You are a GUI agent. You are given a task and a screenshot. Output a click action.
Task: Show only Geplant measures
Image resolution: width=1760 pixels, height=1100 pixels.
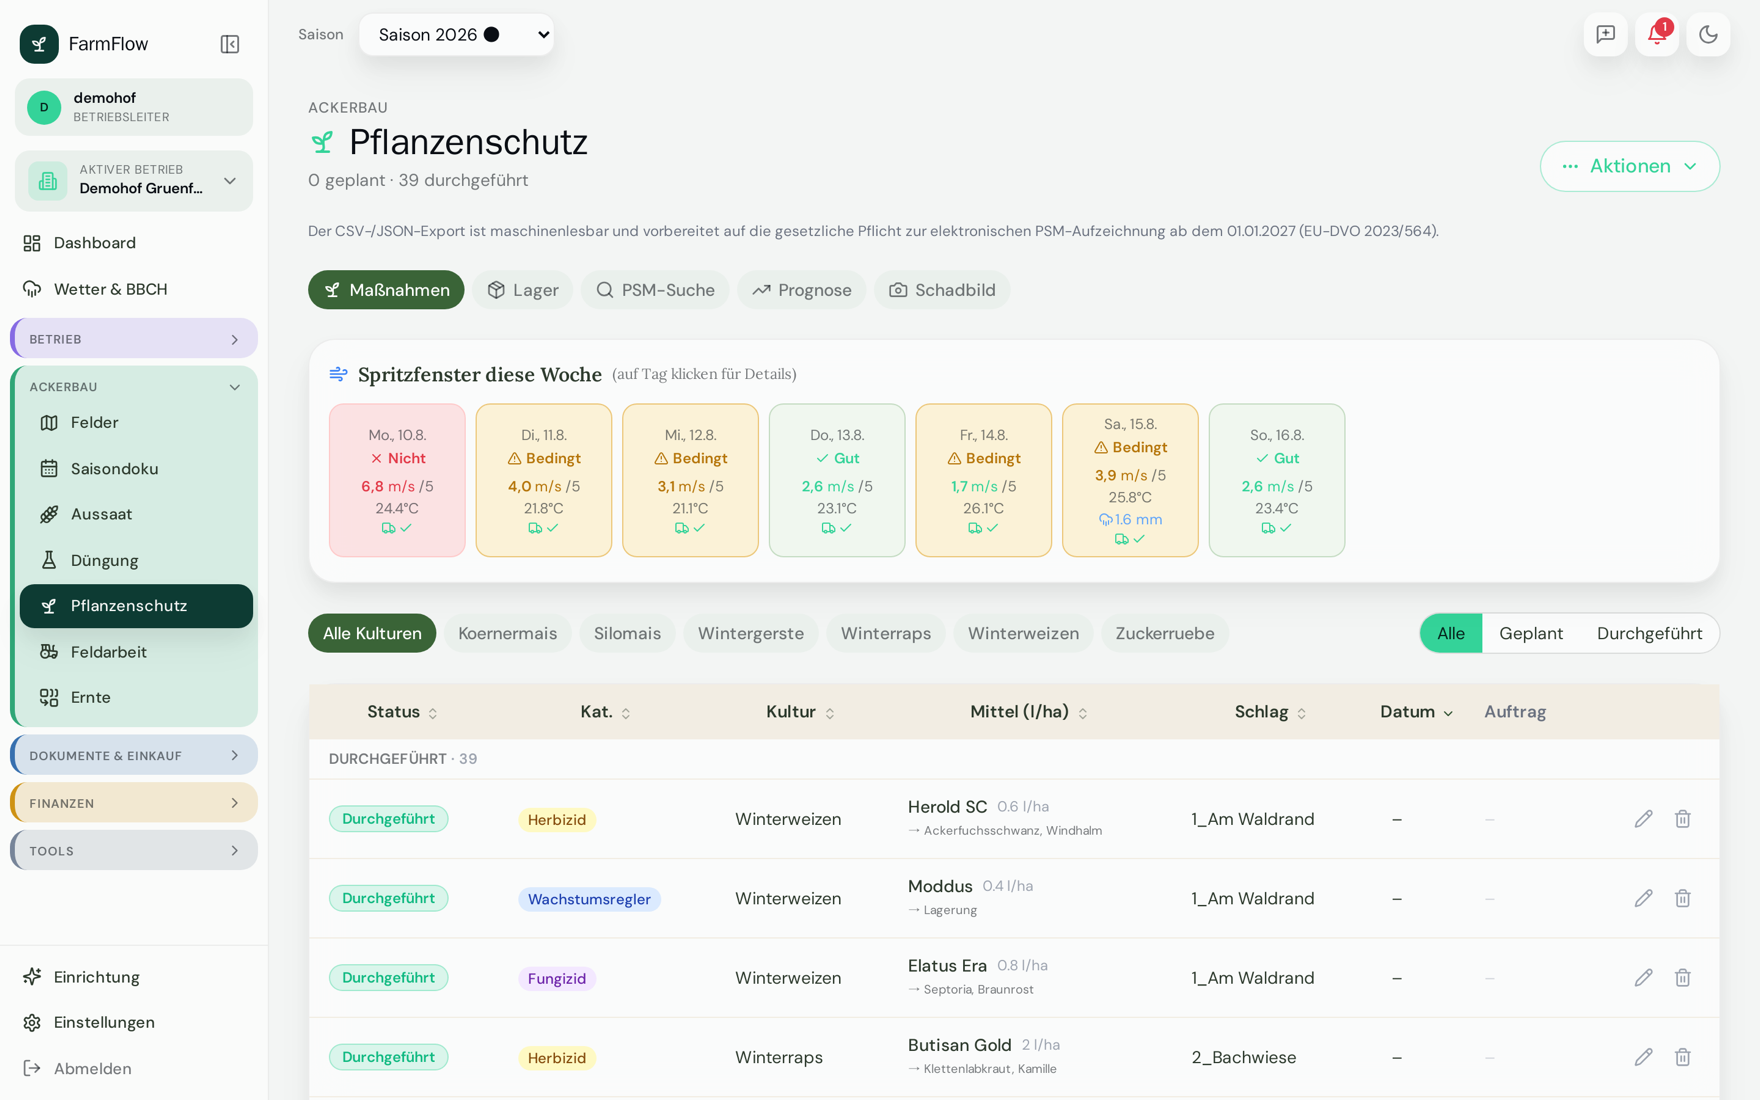[1531, 633]
